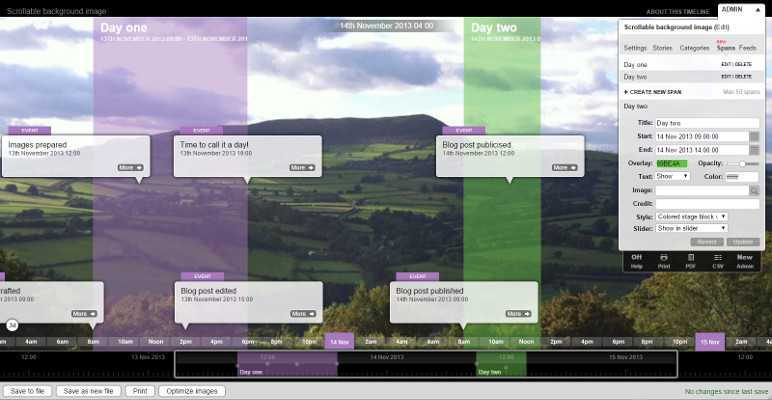Click the Optimize images button
The image size is (772, 400).
[x=192, y=391]
